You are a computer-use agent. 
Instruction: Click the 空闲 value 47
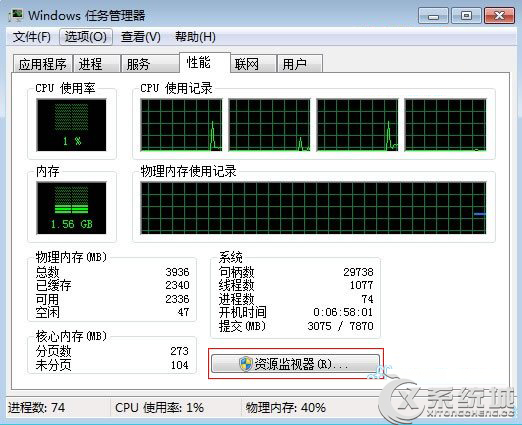[x=183, y=312]
